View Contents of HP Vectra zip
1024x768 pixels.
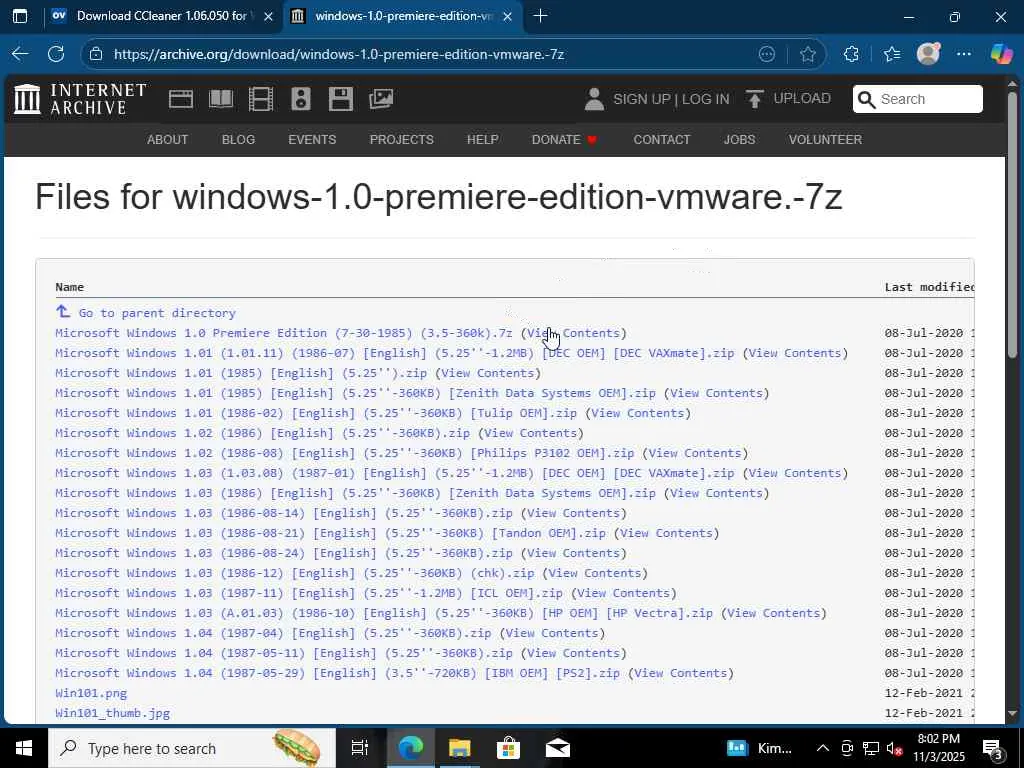tap(773, 613)
